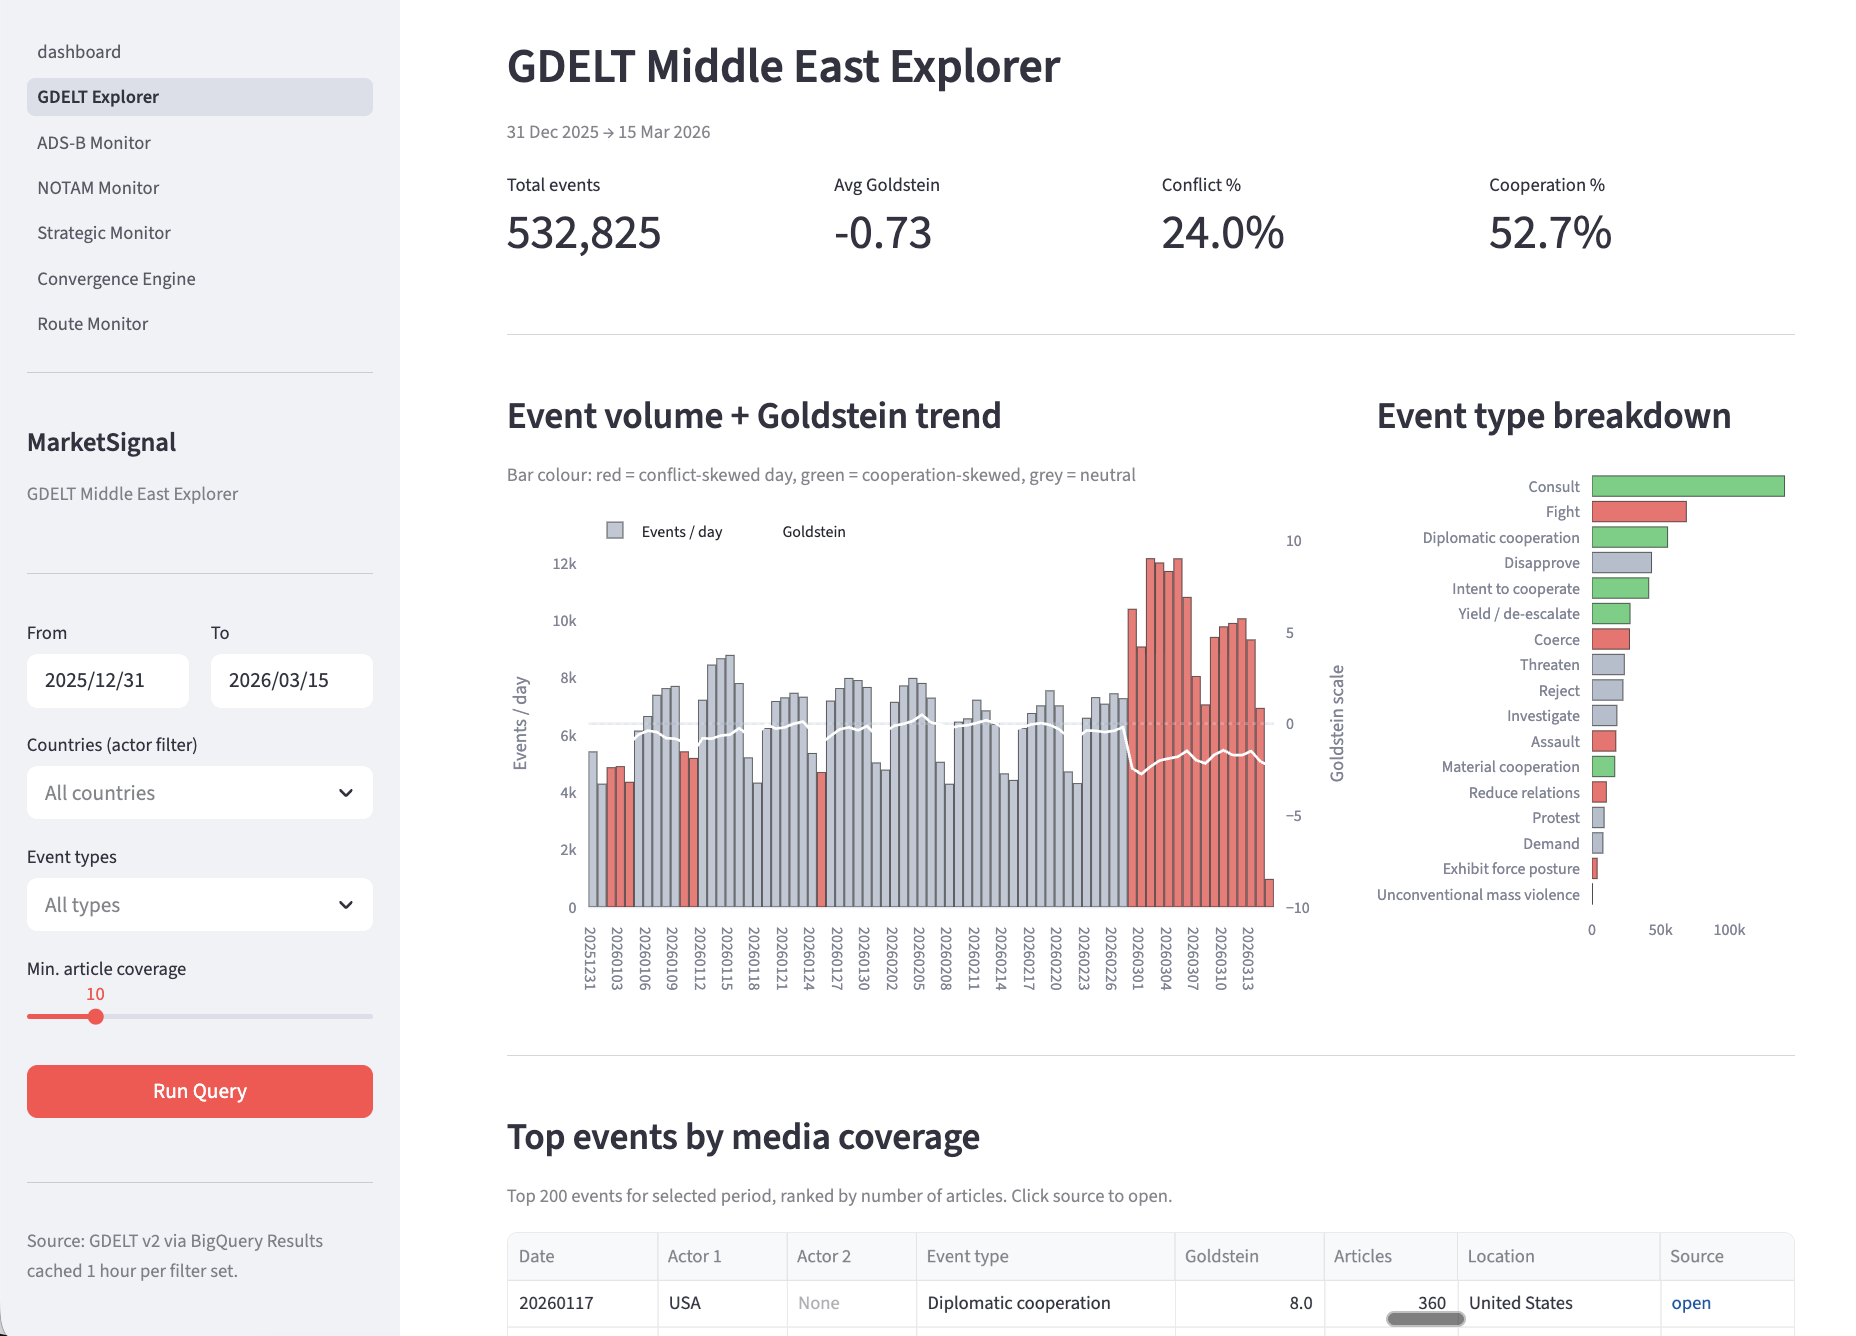
Task: Click the Consult bar in event breakdown
Action: (x=1687, y=486)
